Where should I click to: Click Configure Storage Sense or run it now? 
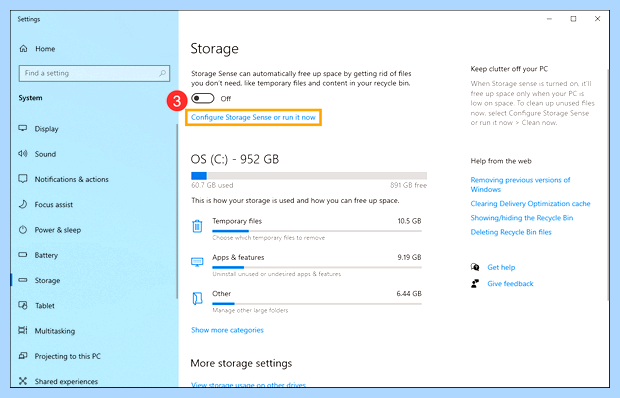253,117
